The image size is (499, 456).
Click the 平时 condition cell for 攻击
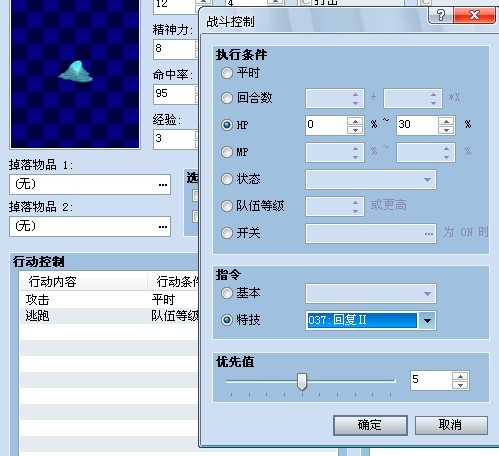(163, 300)
